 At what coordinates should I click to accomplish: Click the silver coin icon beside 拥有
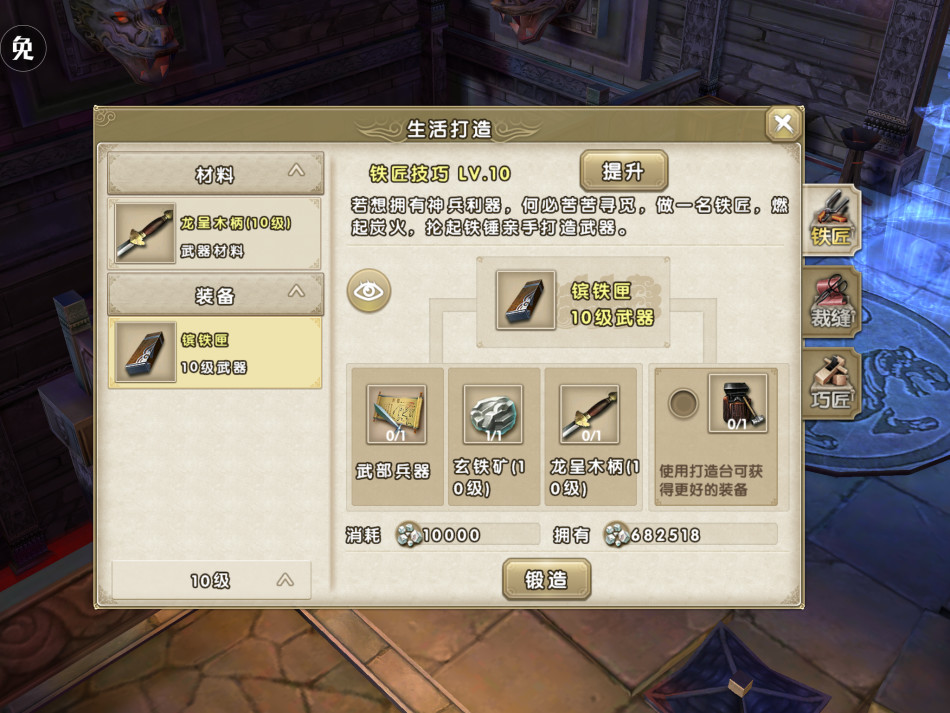click(617, 534)
